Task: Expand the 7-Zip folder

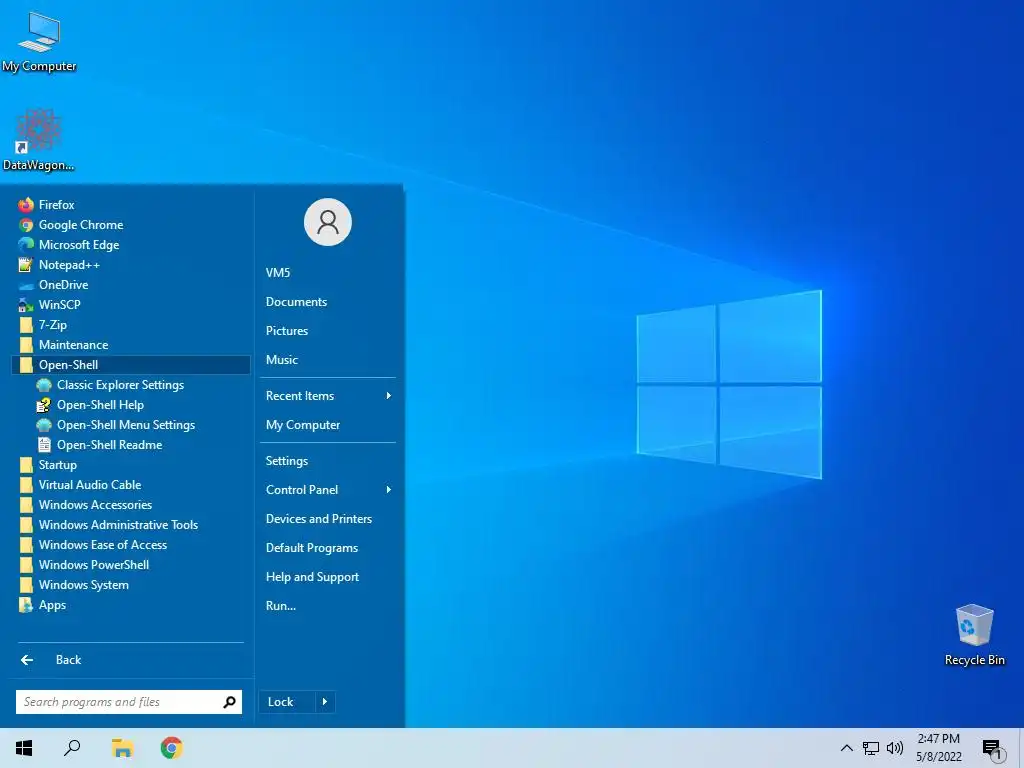Action: [131, 325]
